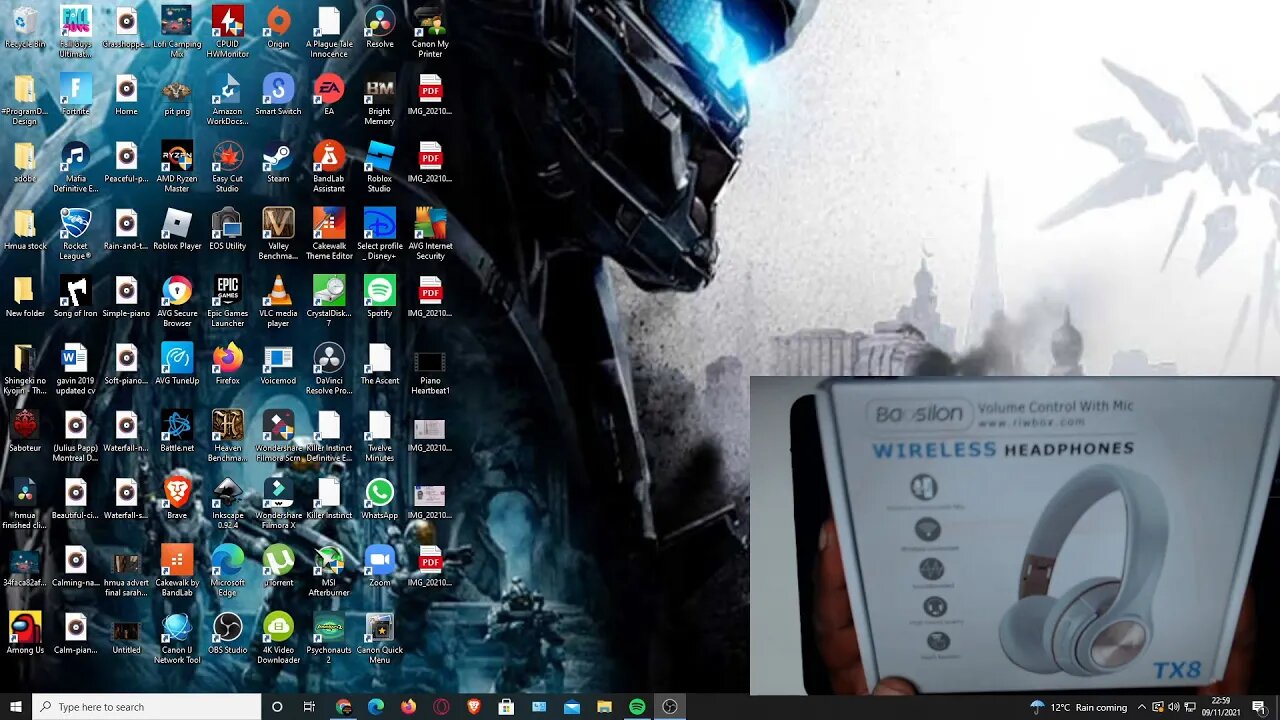Select the Piano Heartbeat1 video file
Viewport: 1280px width, 720px height.
click(x=430, y=368)
